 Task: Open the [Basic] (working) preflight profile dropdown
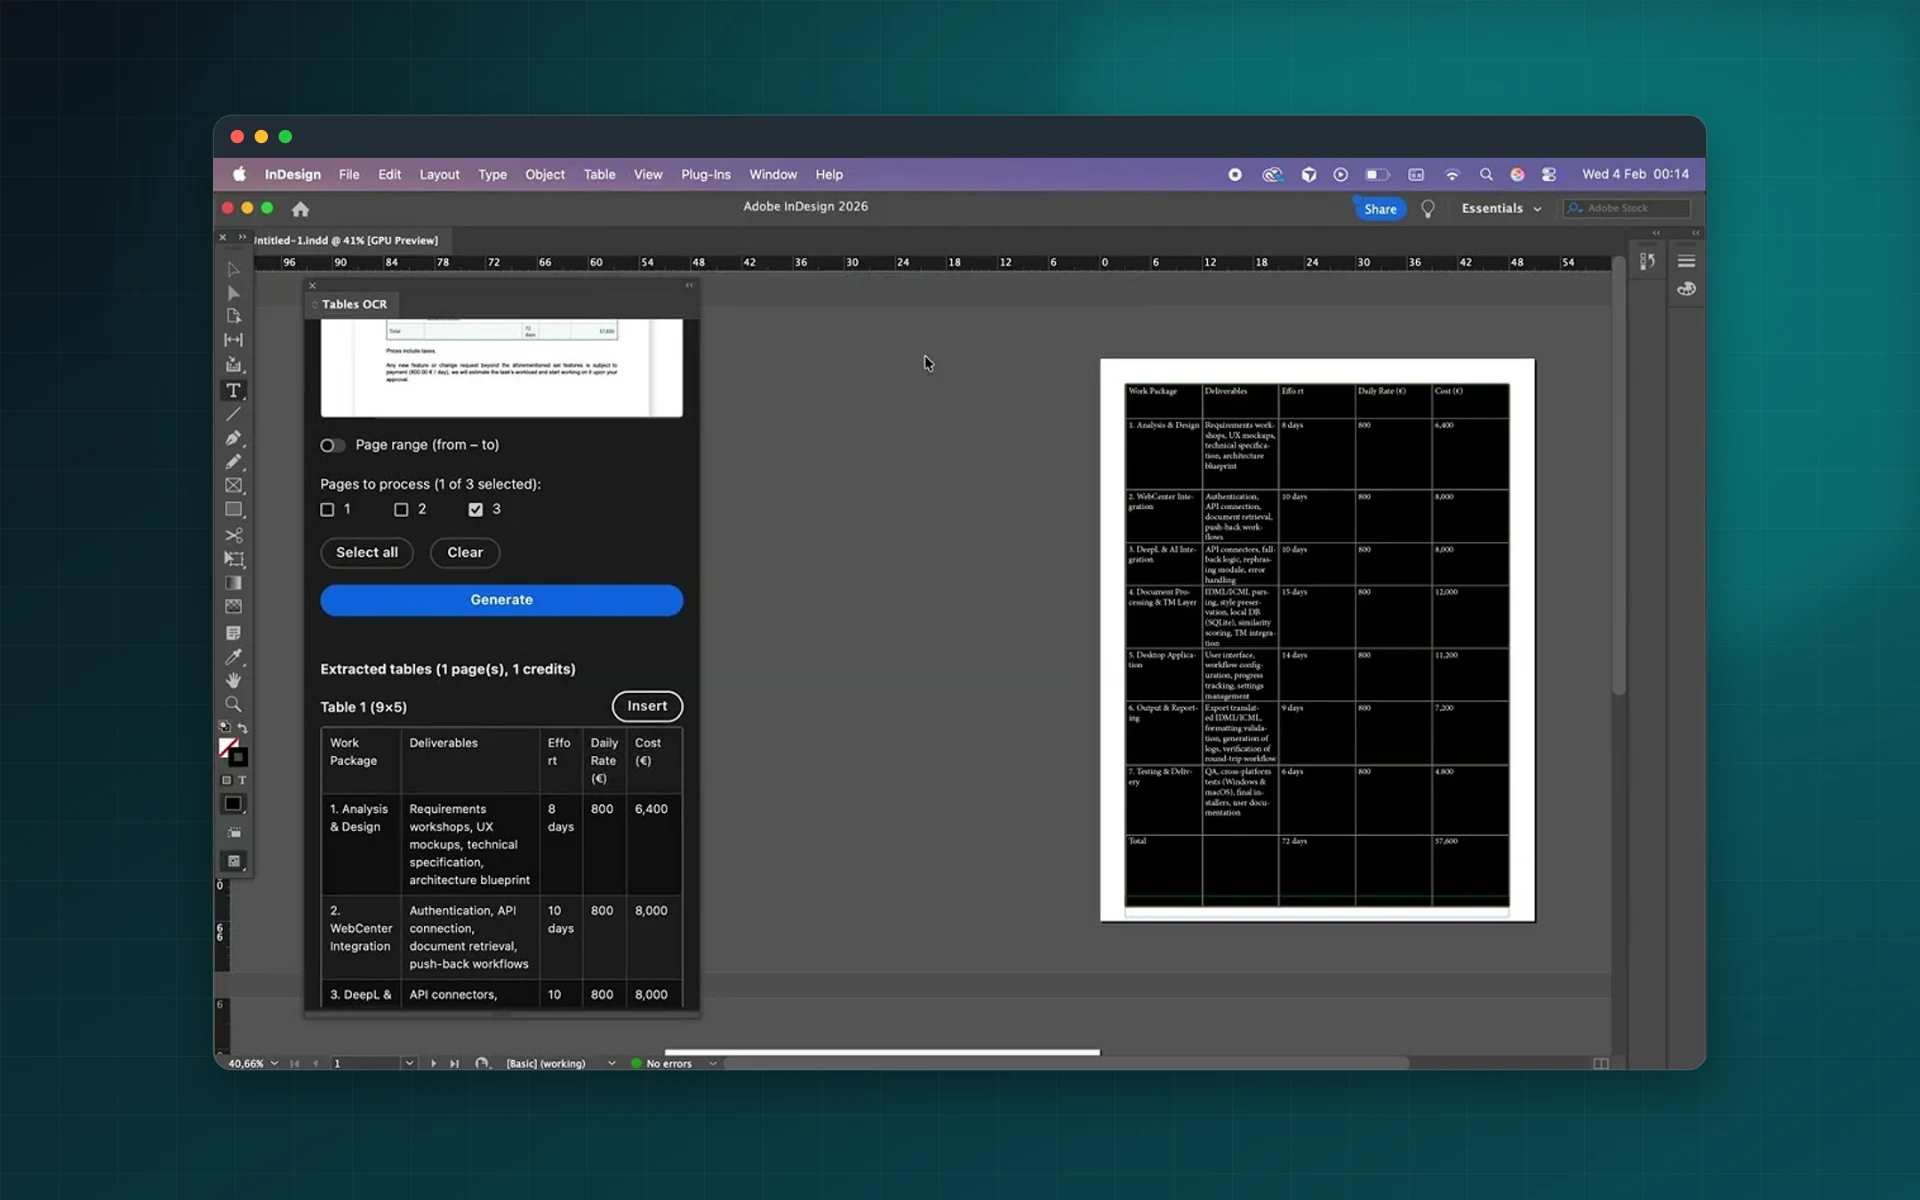pos(611,1063)
